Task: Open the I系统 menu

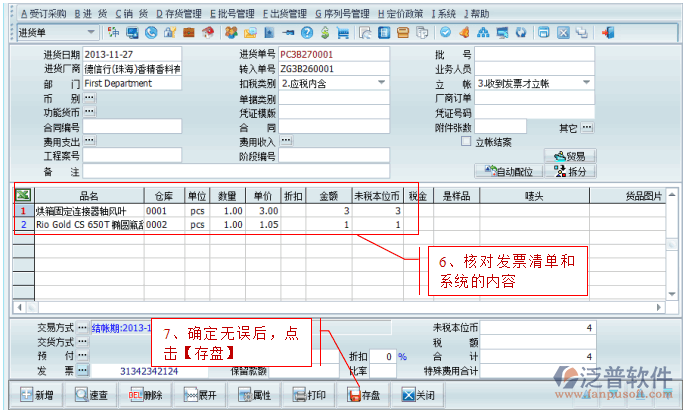Action: (x=443, y=14)
